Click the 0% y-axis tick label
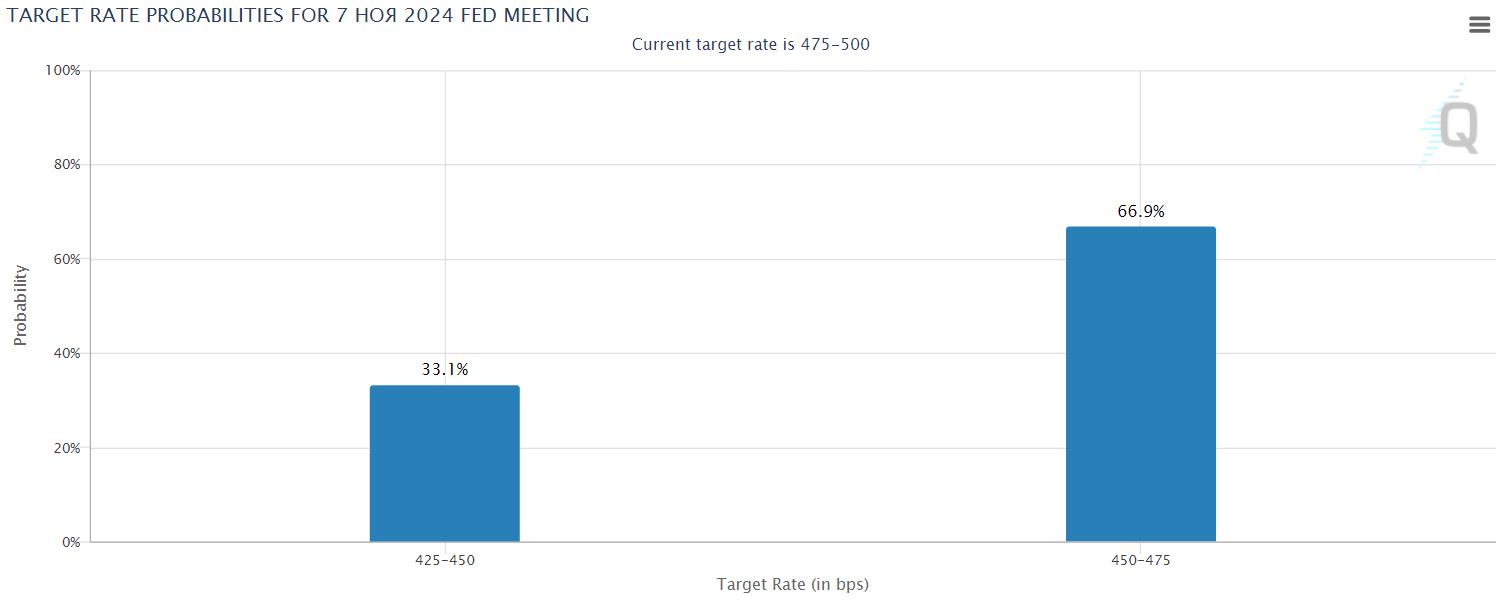The width and height of the screenshot is (1504, 612). [71, 542]
